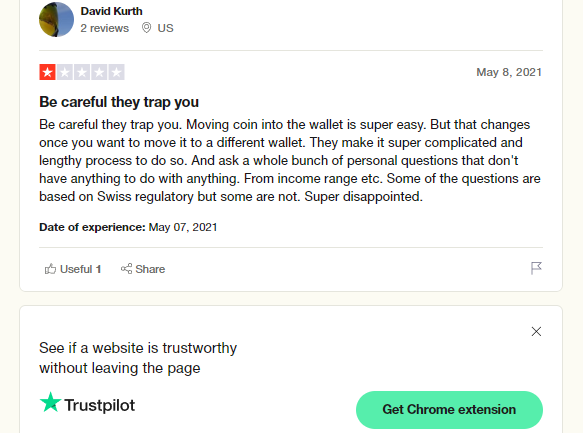Click the Share network icon
Viewport: 583px width, 433px height.
(126, 269)
